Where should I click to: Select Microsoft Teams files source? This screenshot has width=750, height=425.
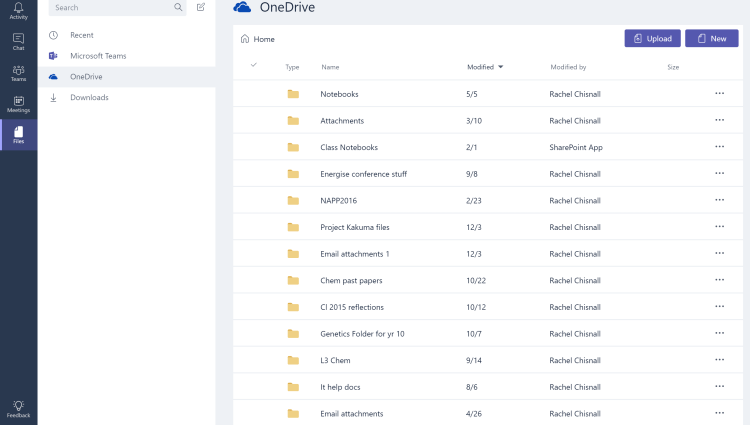point(98,56)
